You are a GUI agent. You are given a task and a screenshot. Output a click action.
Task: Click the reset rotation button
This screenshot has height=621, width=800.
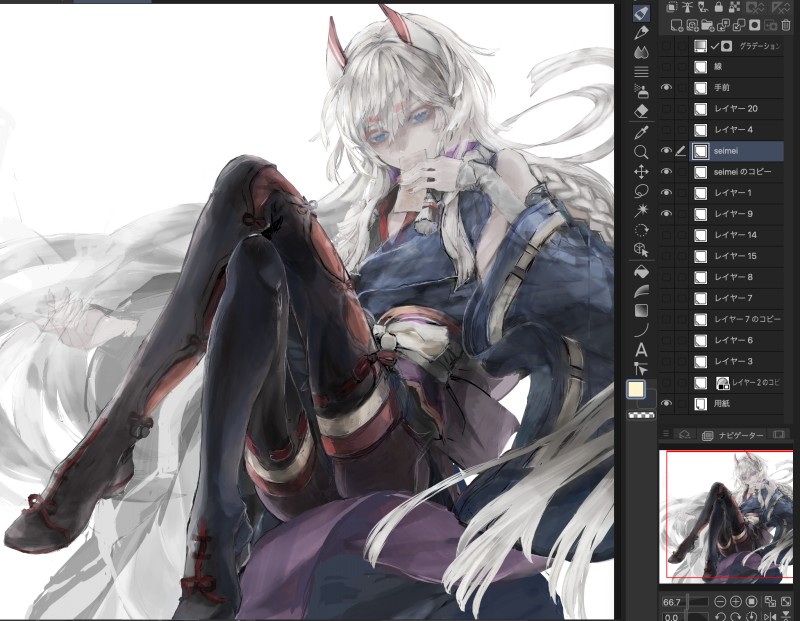click(x=751, y=617)
